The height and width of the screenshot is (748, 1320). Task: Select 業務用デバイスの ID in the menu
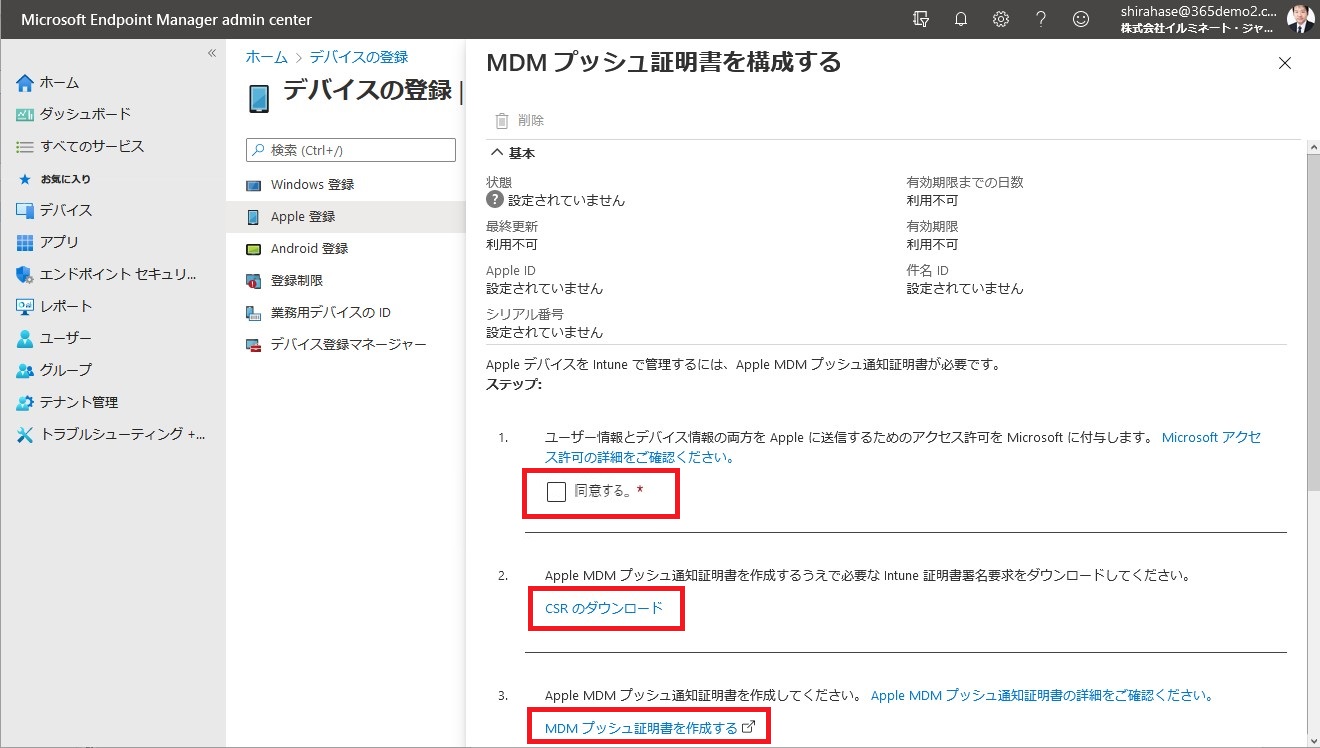point(346,313)
